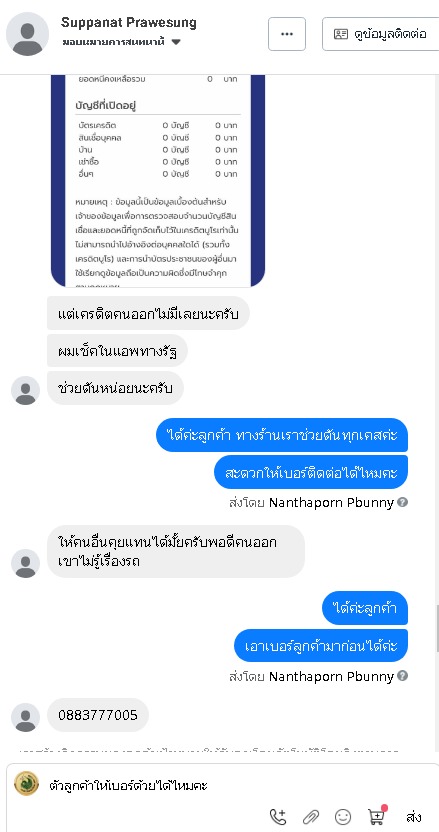This screenshot has width=439, height=832.
Task: Click the conversation vertical scrollbar thumb
Action: point(437,628)
